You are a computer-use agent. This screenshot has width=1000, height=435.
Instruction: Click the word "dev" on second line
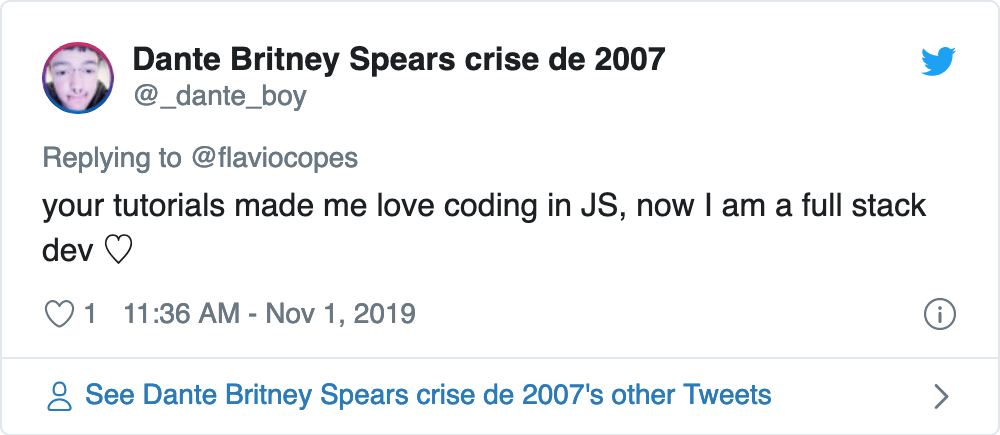click(68, 251)
